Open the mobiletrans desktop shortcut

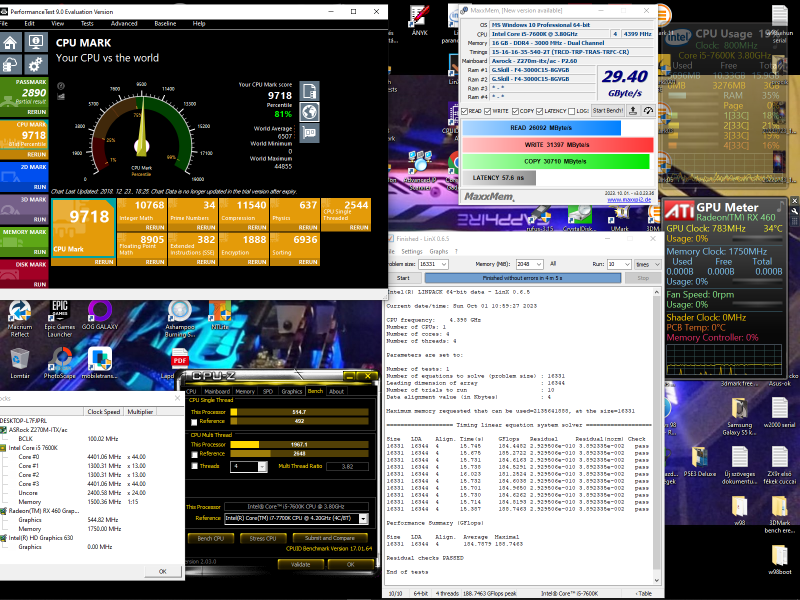tap(99, 363)
